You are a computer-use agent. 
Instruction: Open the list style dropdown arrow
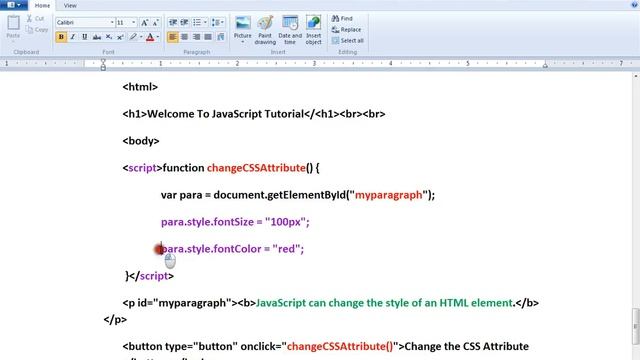205,22
